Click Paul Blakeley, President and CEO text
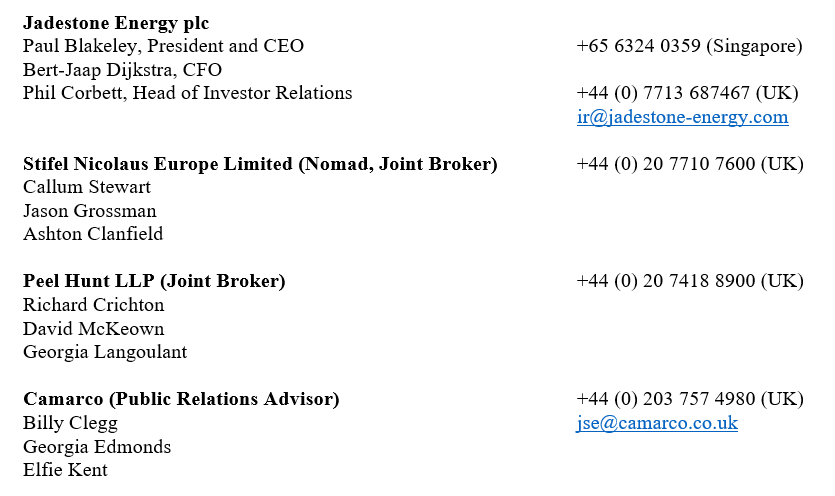835x496 pixels. [x=163, y=46]
